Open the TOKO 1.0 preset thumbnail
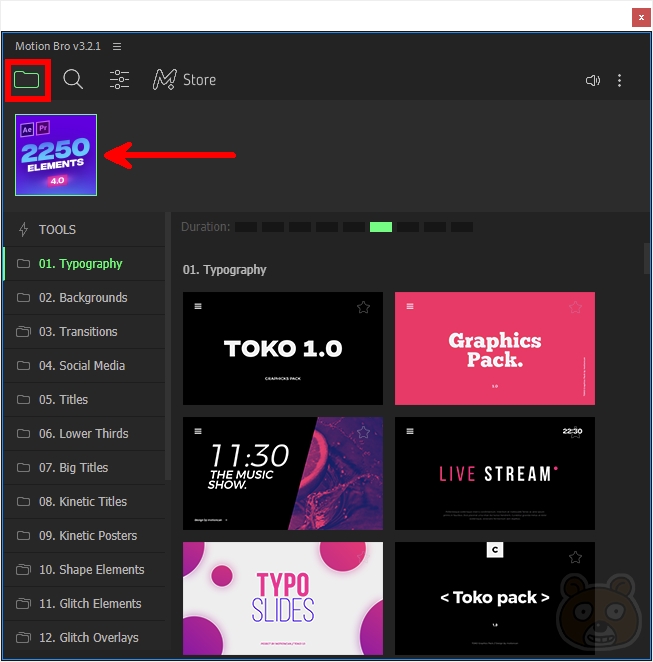Image resolution: width=653 pixels, height=662 pixels. (x=283, y=348)
